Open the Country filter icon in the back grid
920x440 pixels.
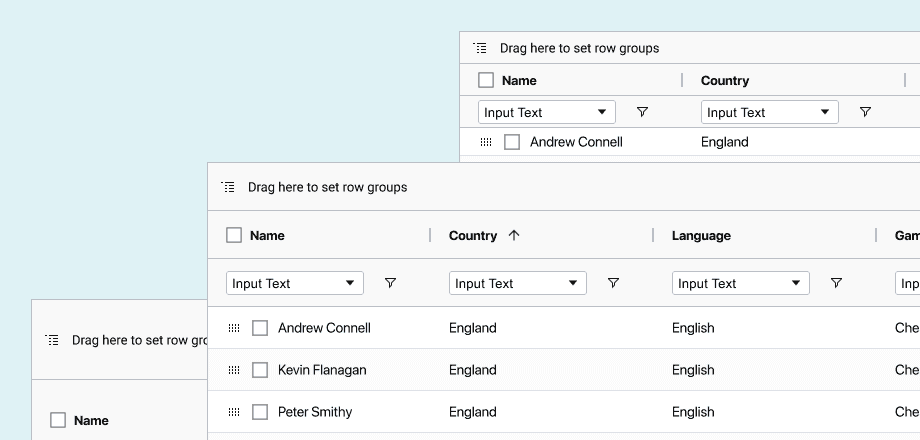(865, 112)
